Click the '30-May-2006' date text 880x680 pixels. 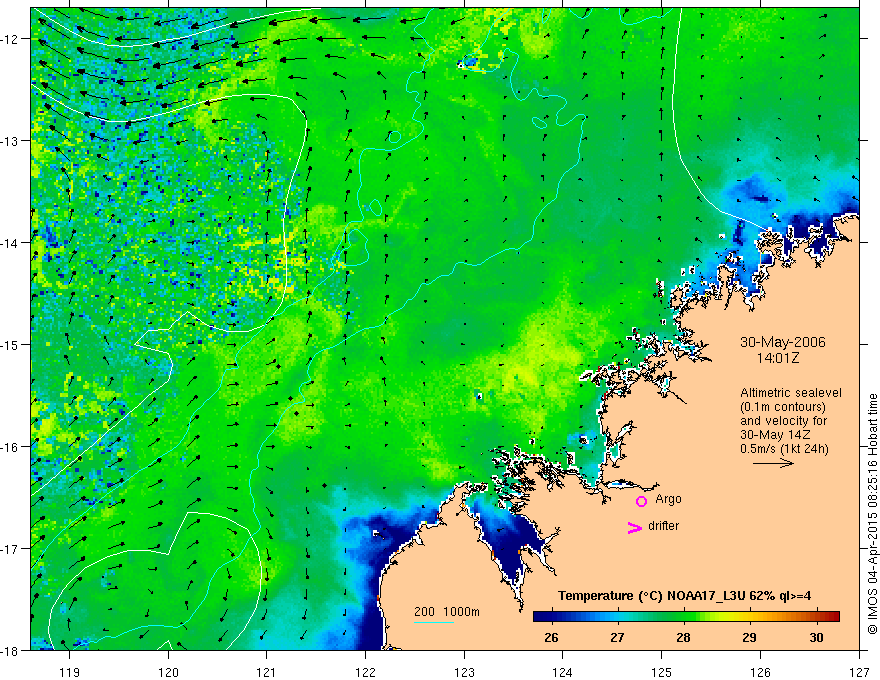pos(782,342)
